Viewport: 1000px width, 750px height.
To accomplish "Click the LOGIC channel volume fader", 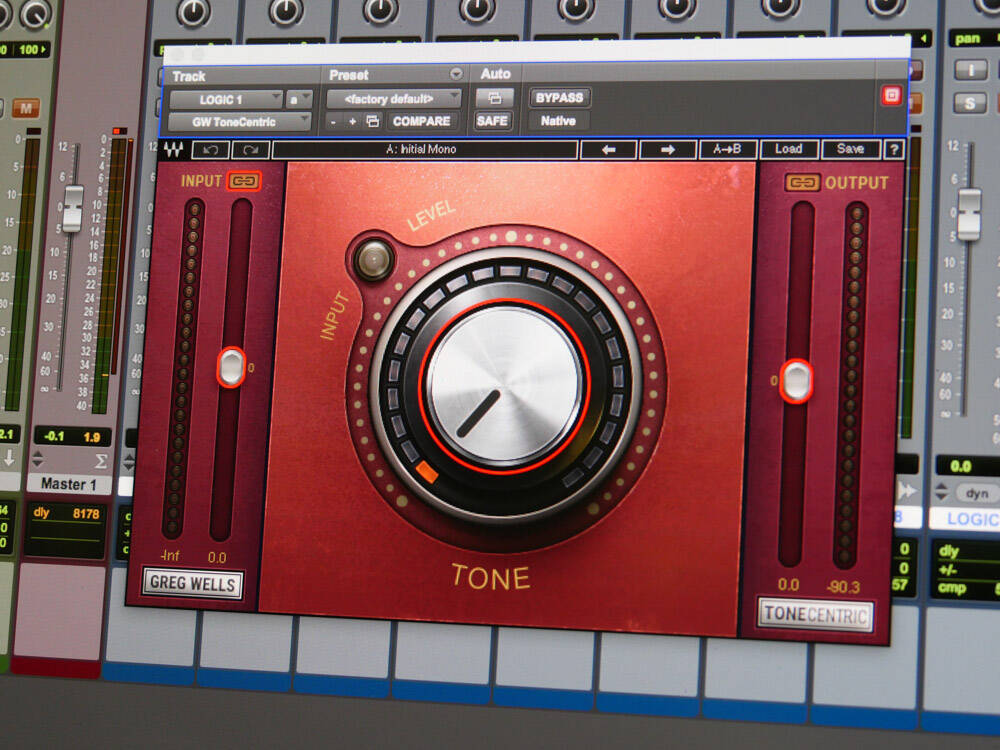I will click(969, 214).
